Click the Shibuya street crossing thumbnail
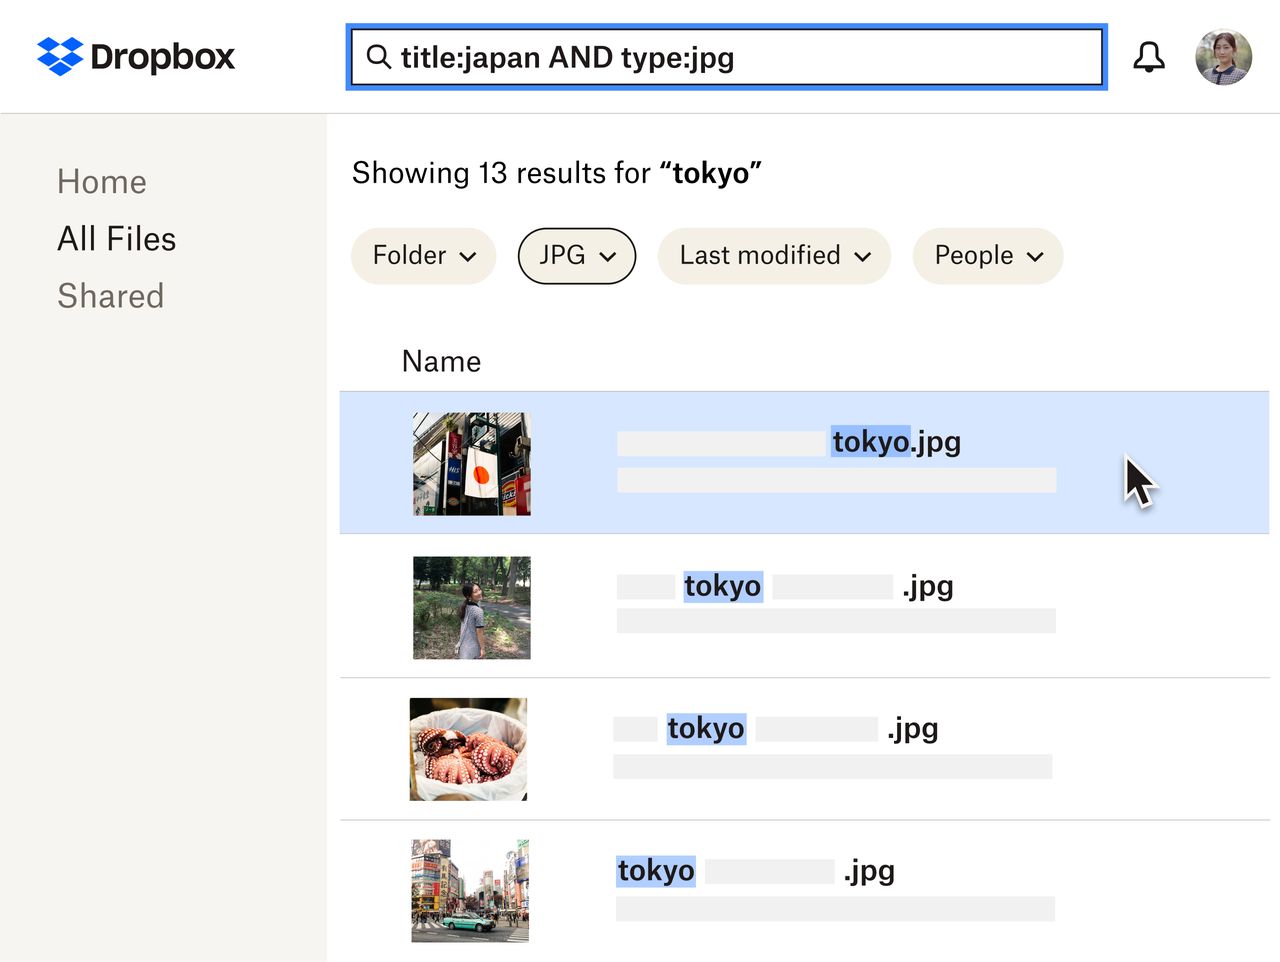This screenshot has width=1280, height=962. point(469,890)
